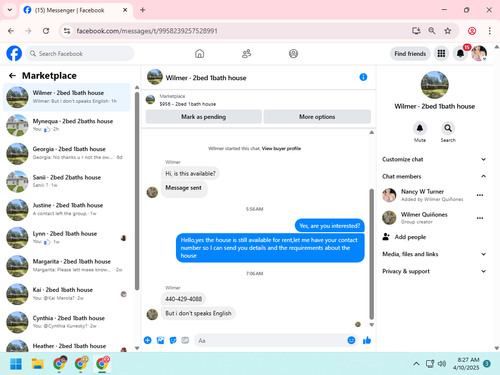
Task: Open Lynn - 2bed 1bath house conversation
Action: tap(67, 238)
